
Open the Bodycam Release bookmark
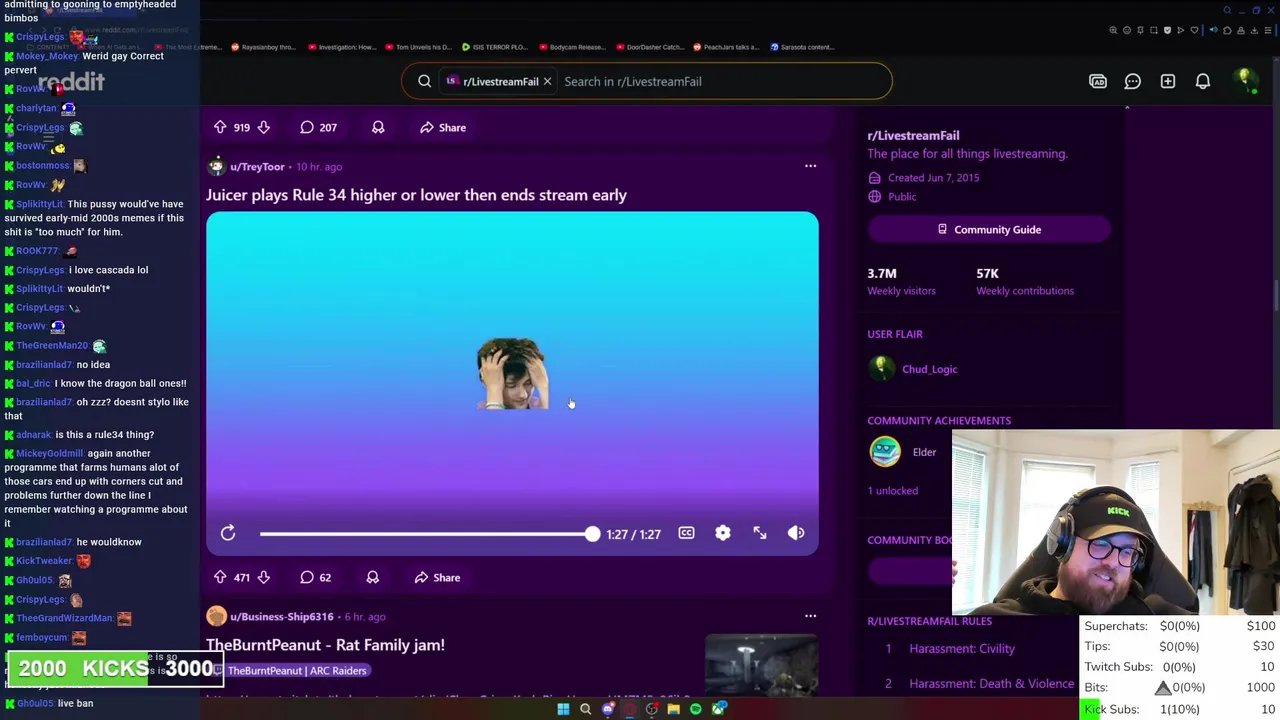[572, 47]
